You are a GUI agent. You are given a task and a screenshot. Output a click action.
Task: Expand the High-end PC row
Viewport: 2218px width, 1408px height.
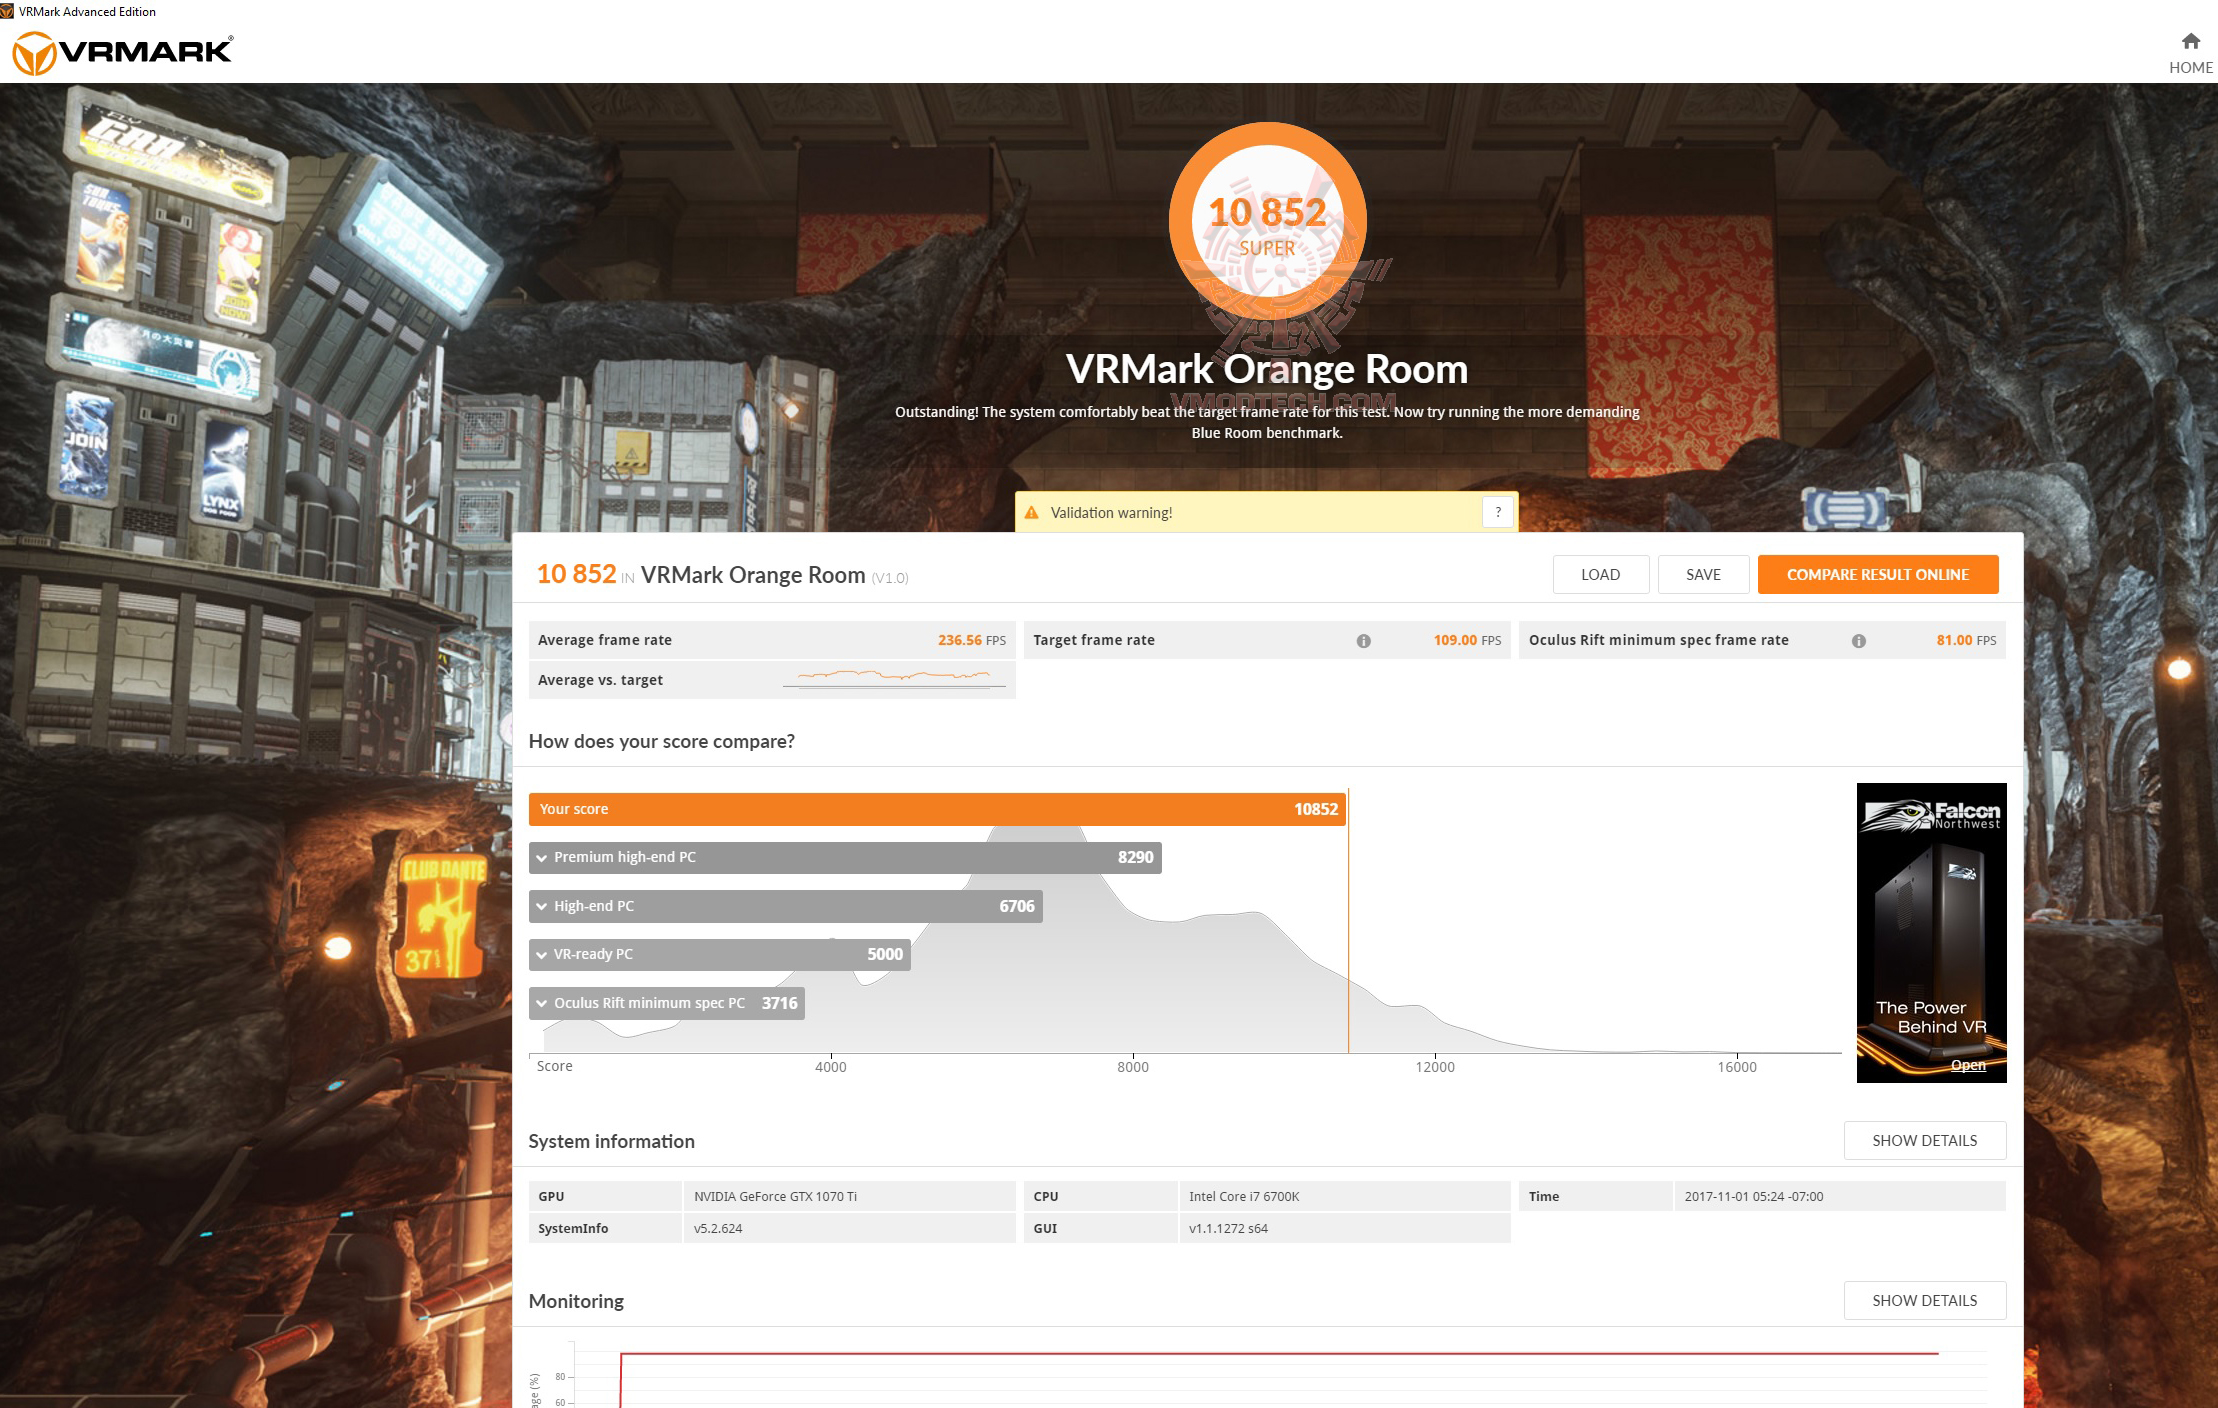coord(542,906)
